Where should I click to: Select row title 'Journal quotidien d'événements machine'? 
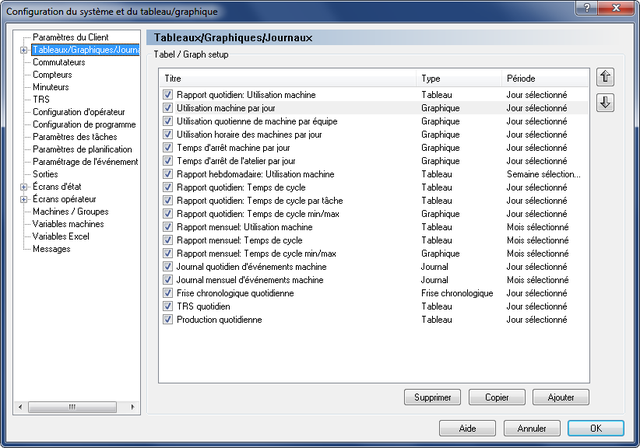[251, 267]
